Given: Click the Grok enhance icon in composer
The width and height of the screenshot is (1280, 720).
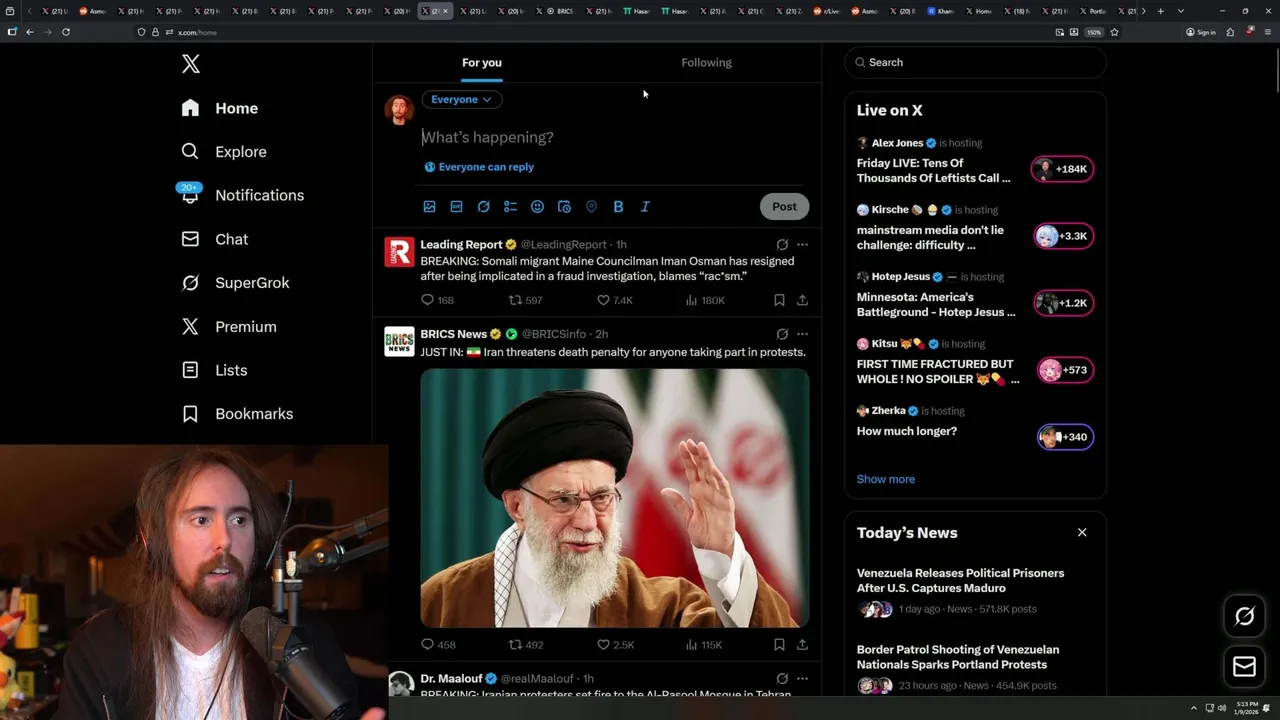Looking at the screenshot, I should [483, 206].
